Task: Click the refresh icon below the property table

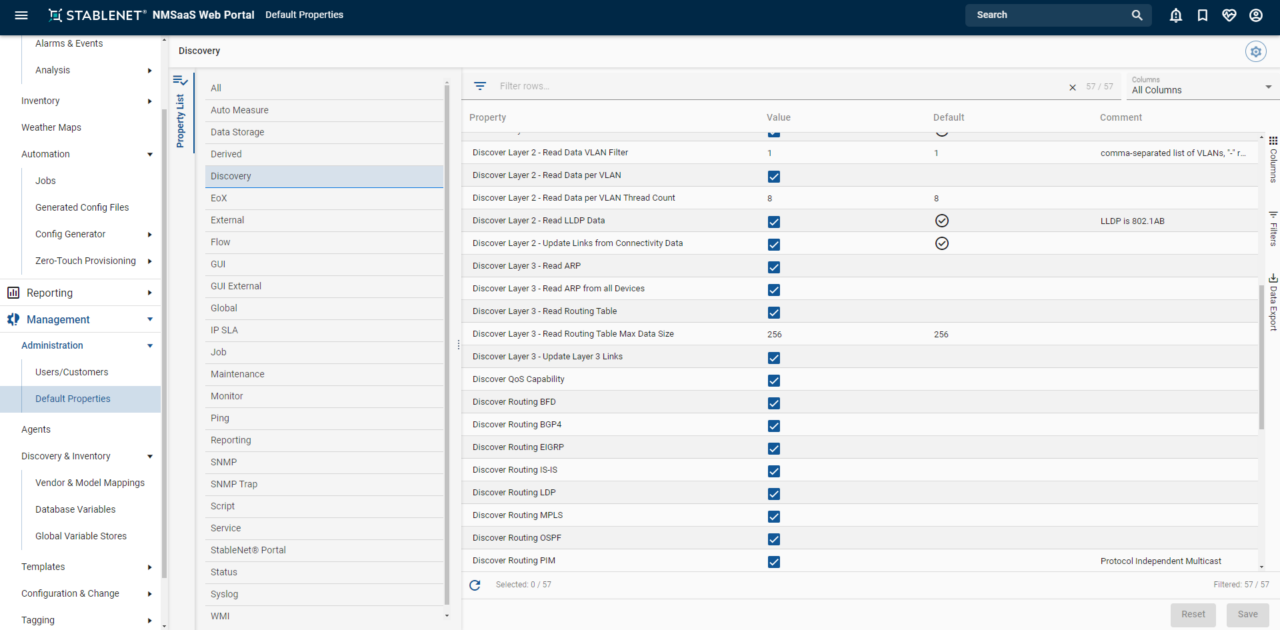Action: 475,585
